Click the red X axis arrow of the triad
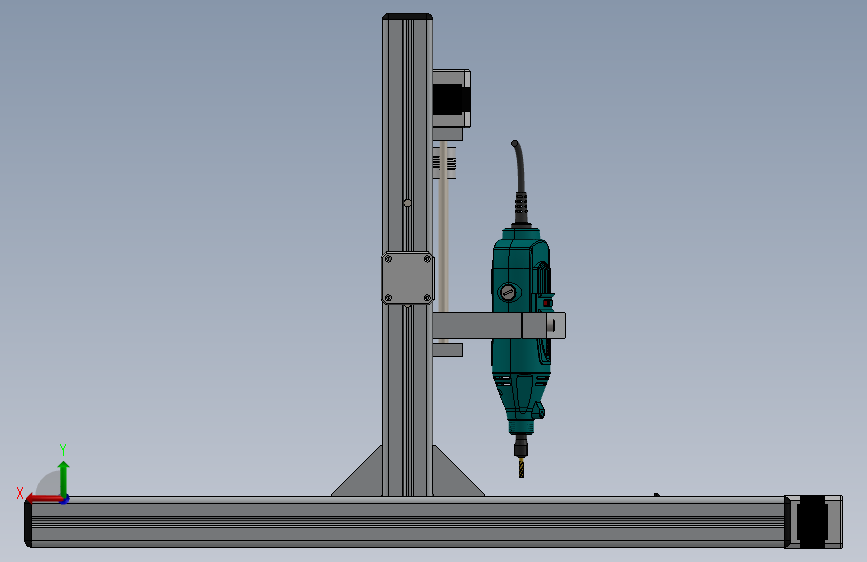This screenshot has width=867, height=562. (x=44, y=499)
